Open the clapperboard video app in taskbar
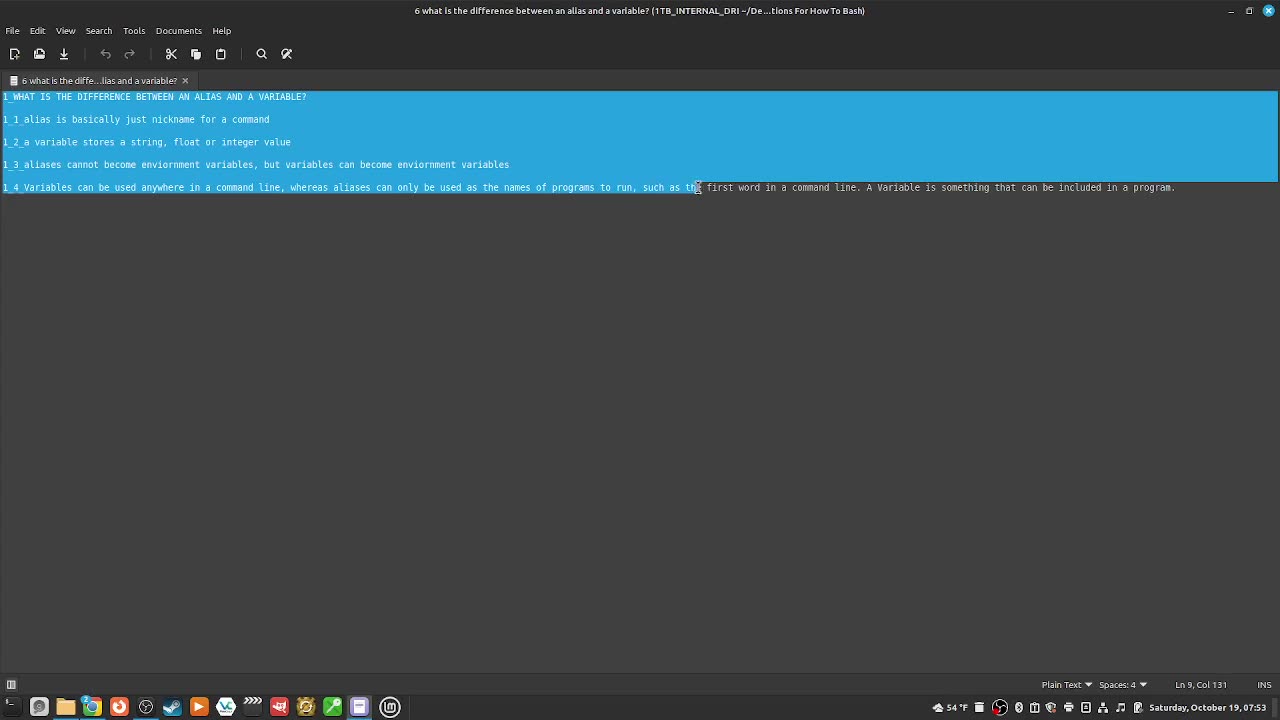1280x720 pixels. coord(252,707)
